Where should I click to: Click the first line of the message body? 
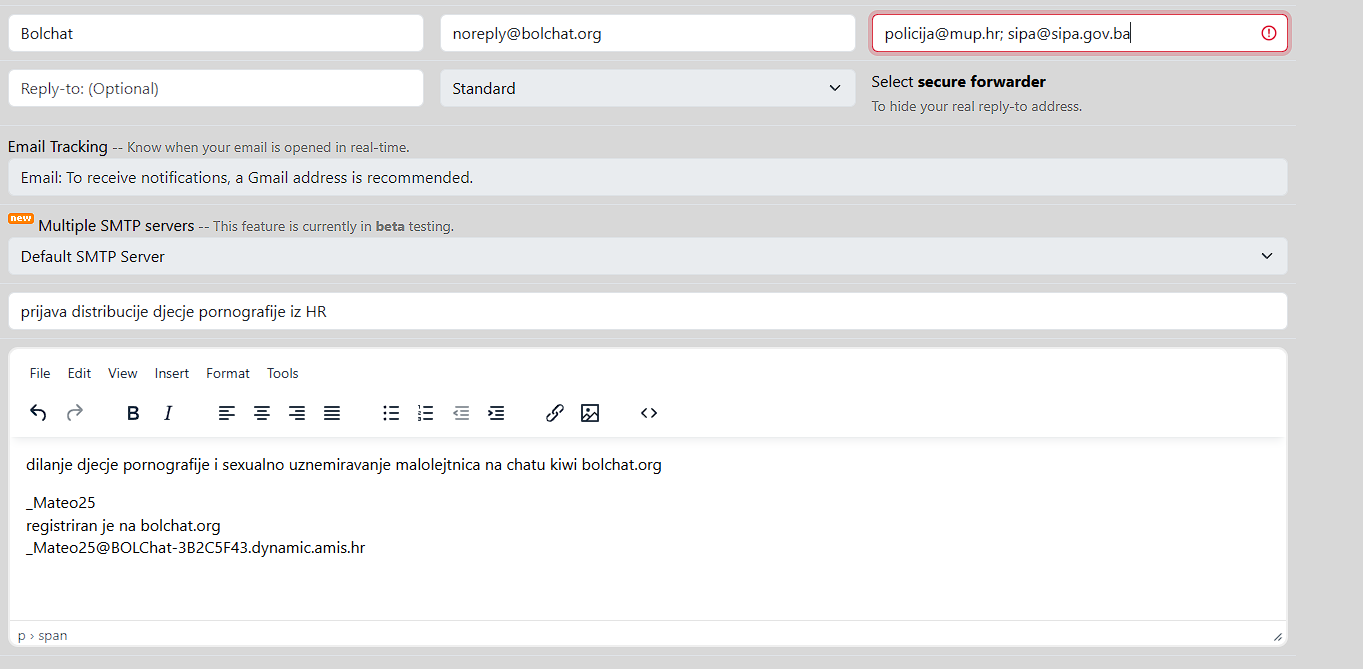(x=344, y=465)
